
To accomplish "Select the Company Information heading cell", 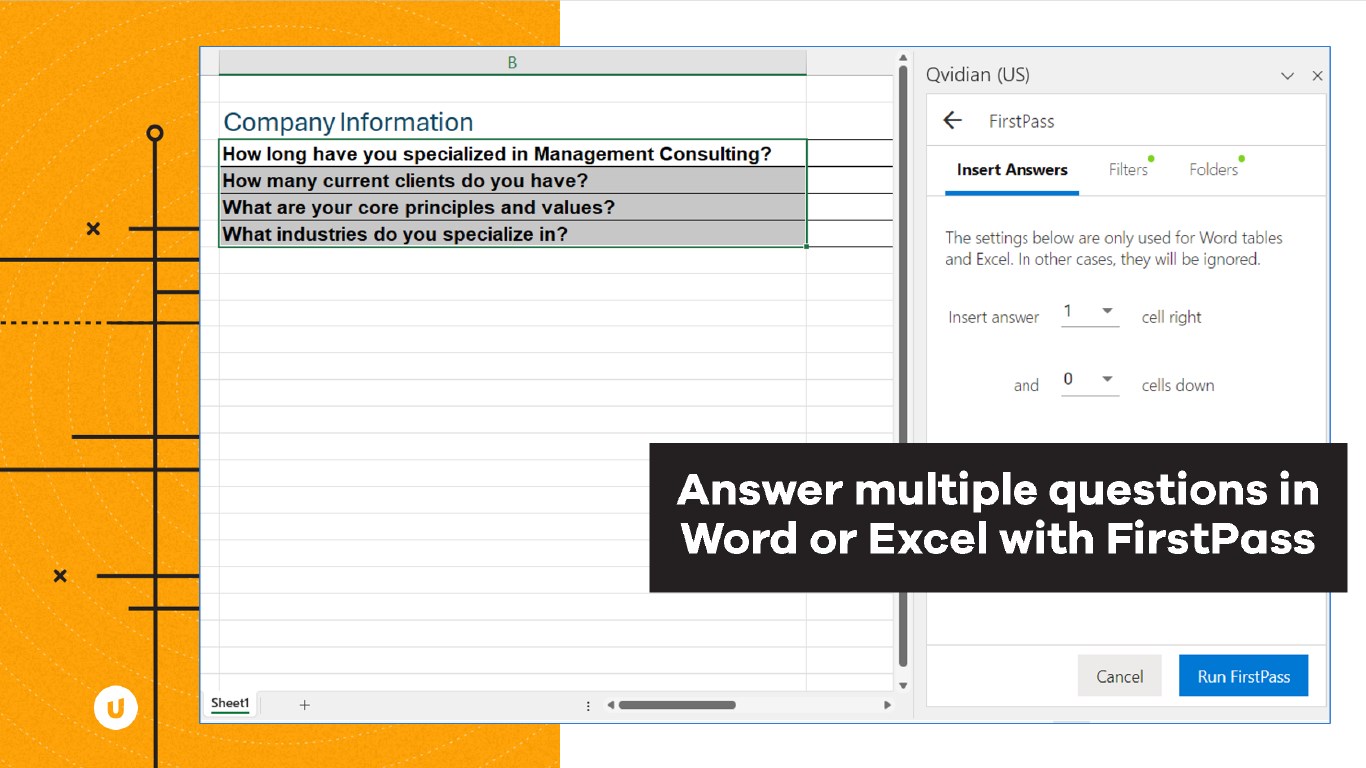I will (512, 122).
